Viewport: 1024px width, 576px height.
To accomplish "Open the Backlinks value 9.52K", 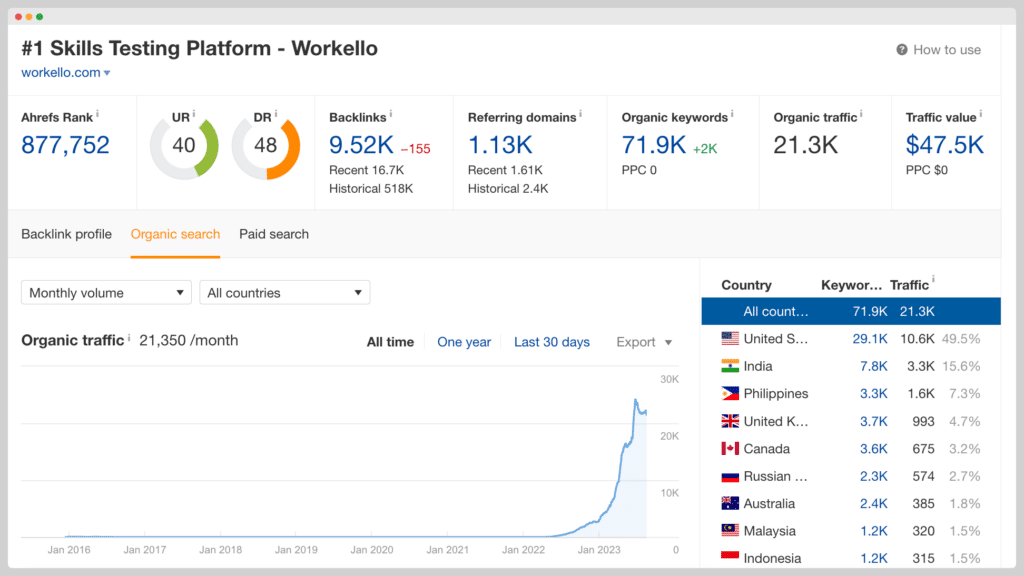I will (x=361, y=145).
